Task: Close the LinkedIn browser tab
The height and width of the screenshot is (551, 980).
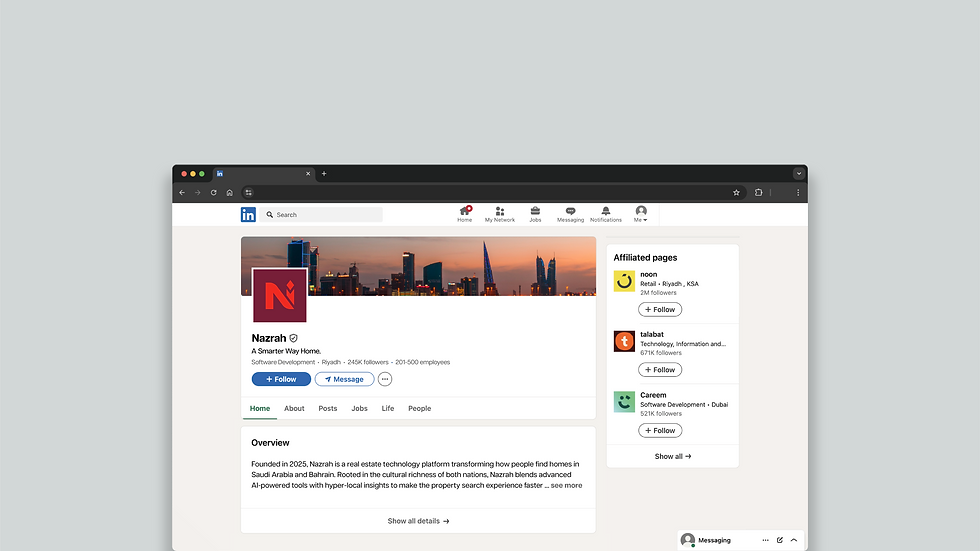Action: 308,174
